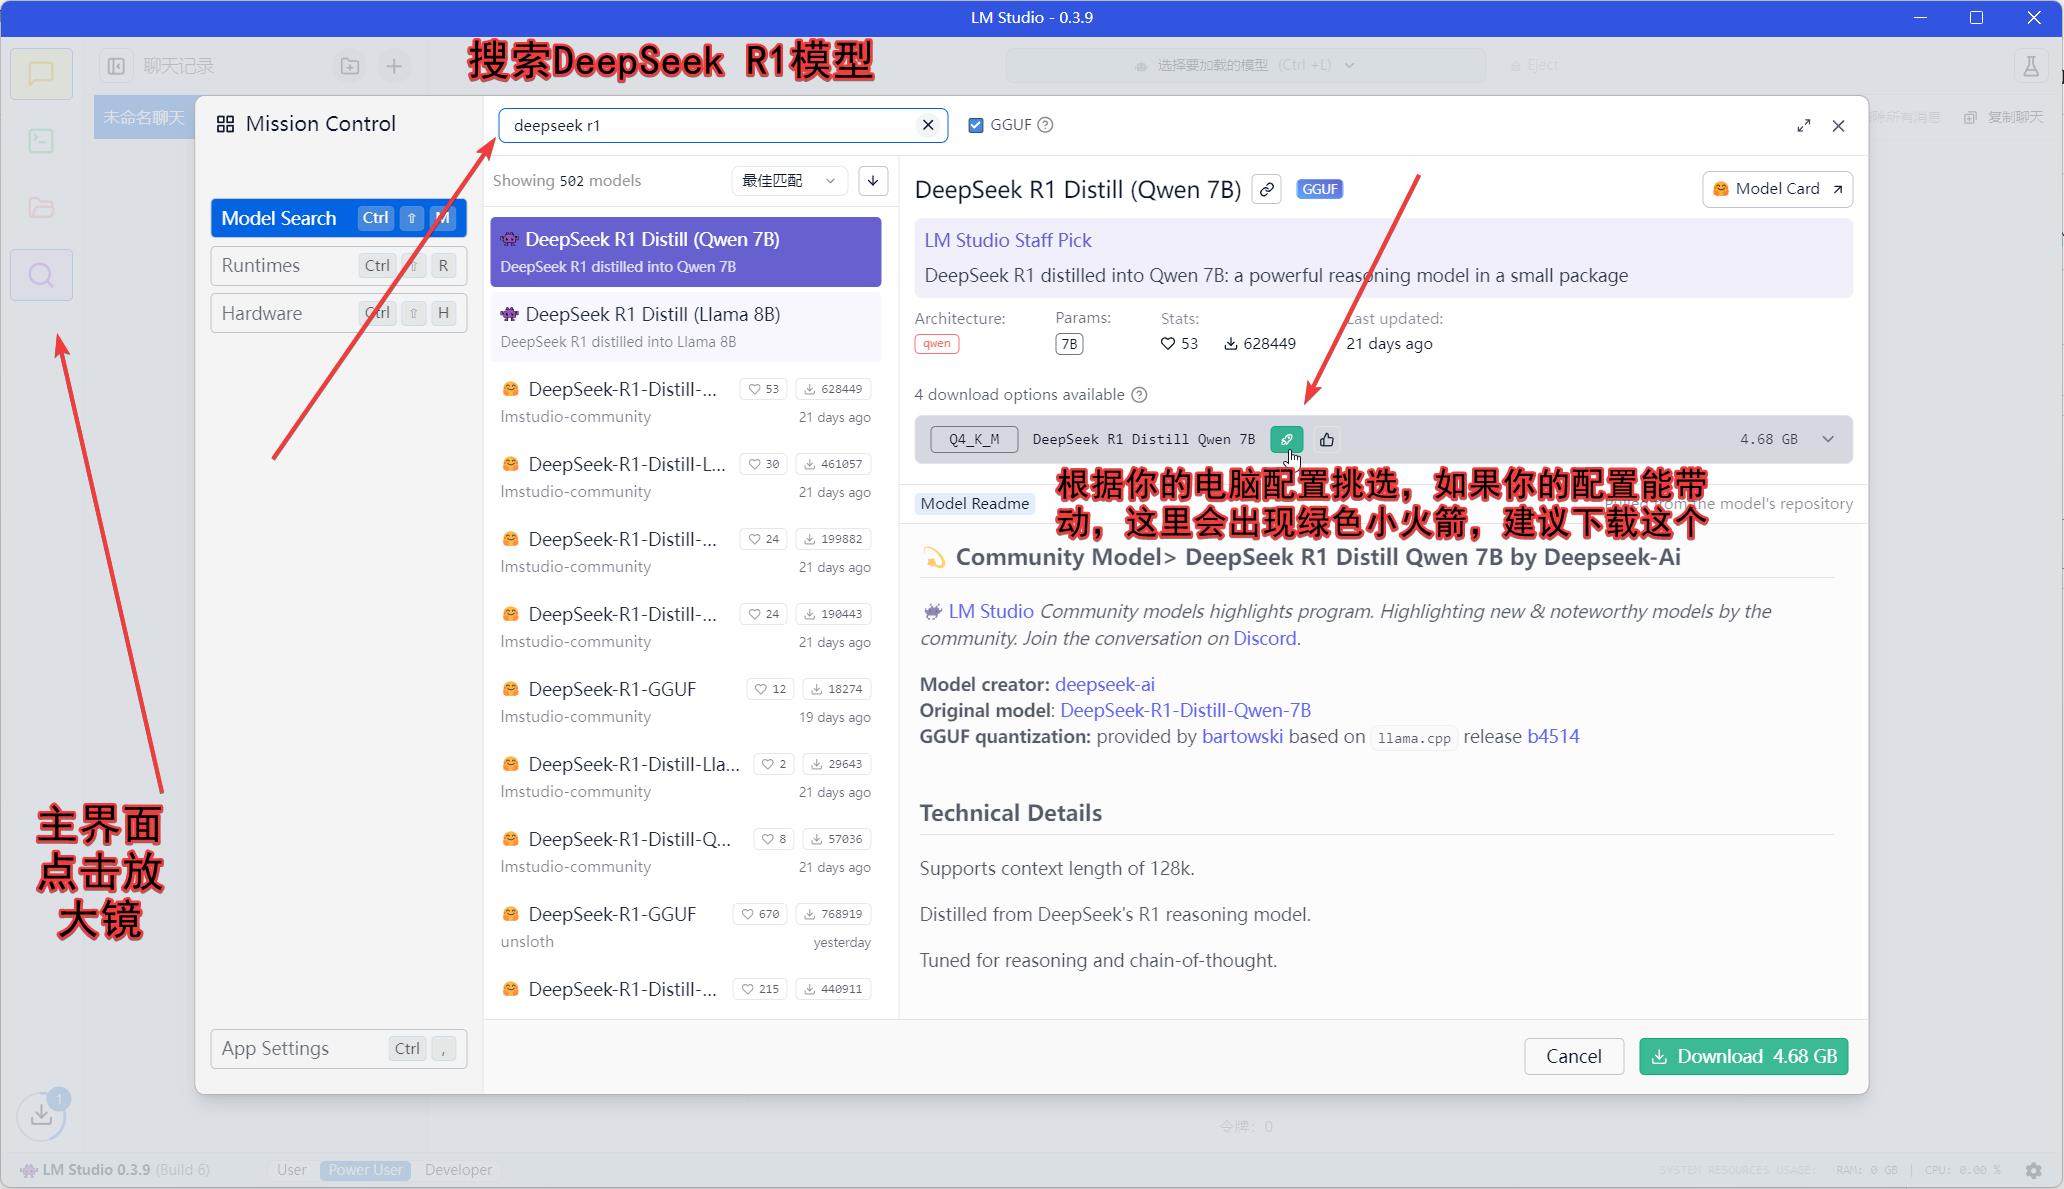Select Hardware tab
2064x1189 pixels.
[338, 314]
